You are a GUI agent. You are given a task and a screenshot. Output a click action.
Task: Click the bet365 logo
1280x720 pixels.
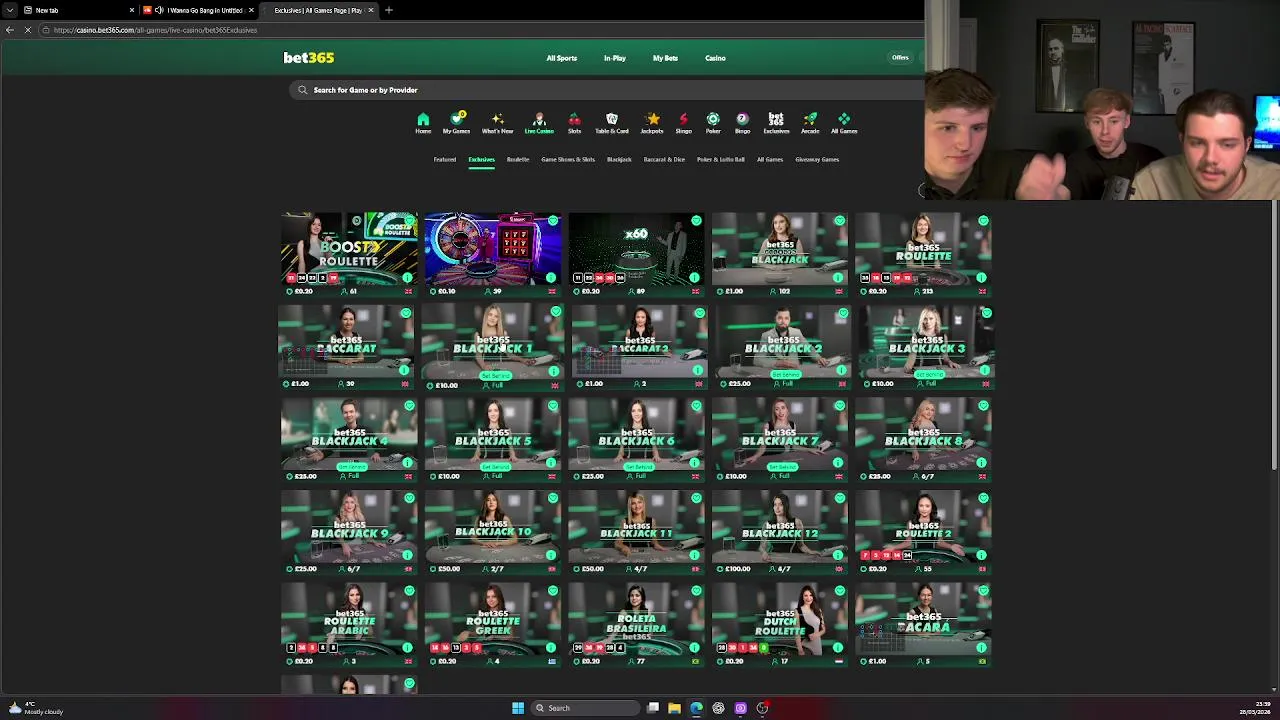(x=309, y=58)
